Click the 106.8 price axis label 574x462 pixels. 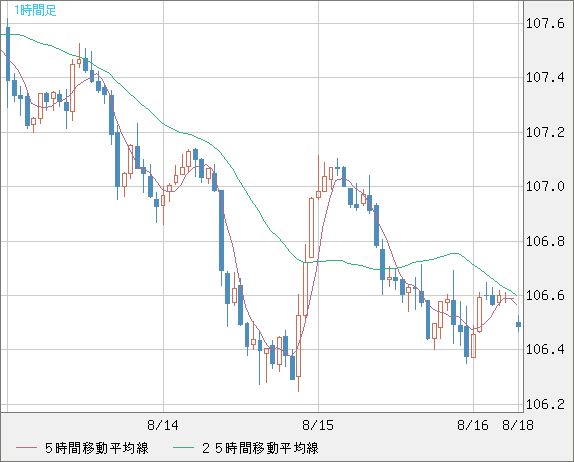point(545,241)
